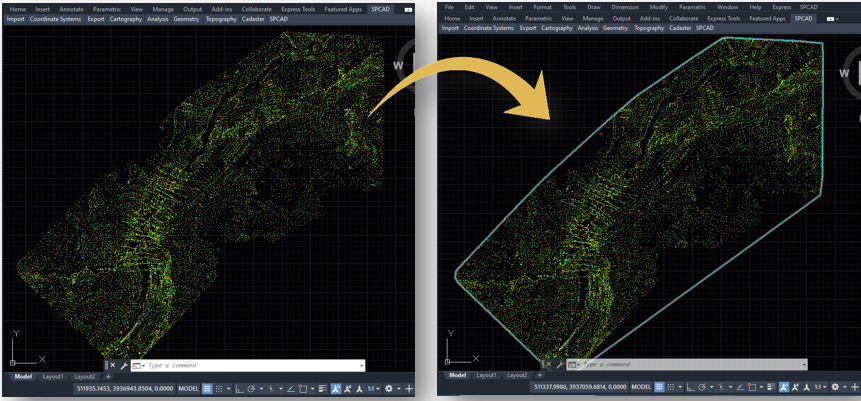Image resolution: width=861 pixels, height=401 pixels.
Task: Toggle snap mode in right window status bar
Action: [671, 387]
